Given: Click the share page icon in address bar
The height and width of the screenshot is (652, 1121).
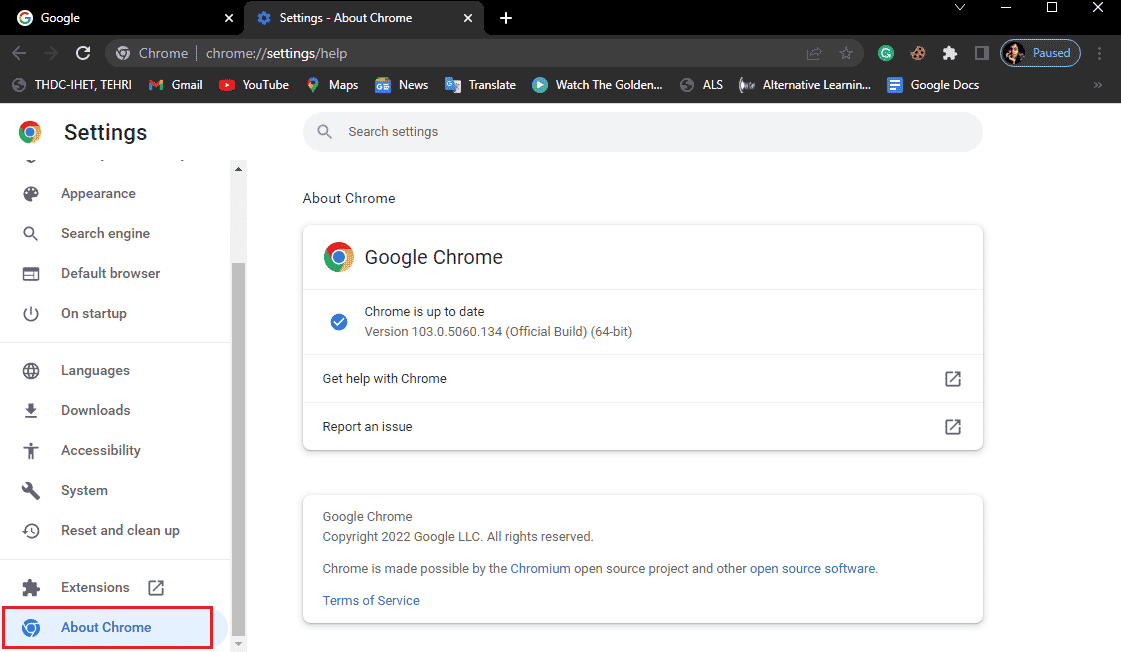Looking at the screenshot, I should point(814,53).
